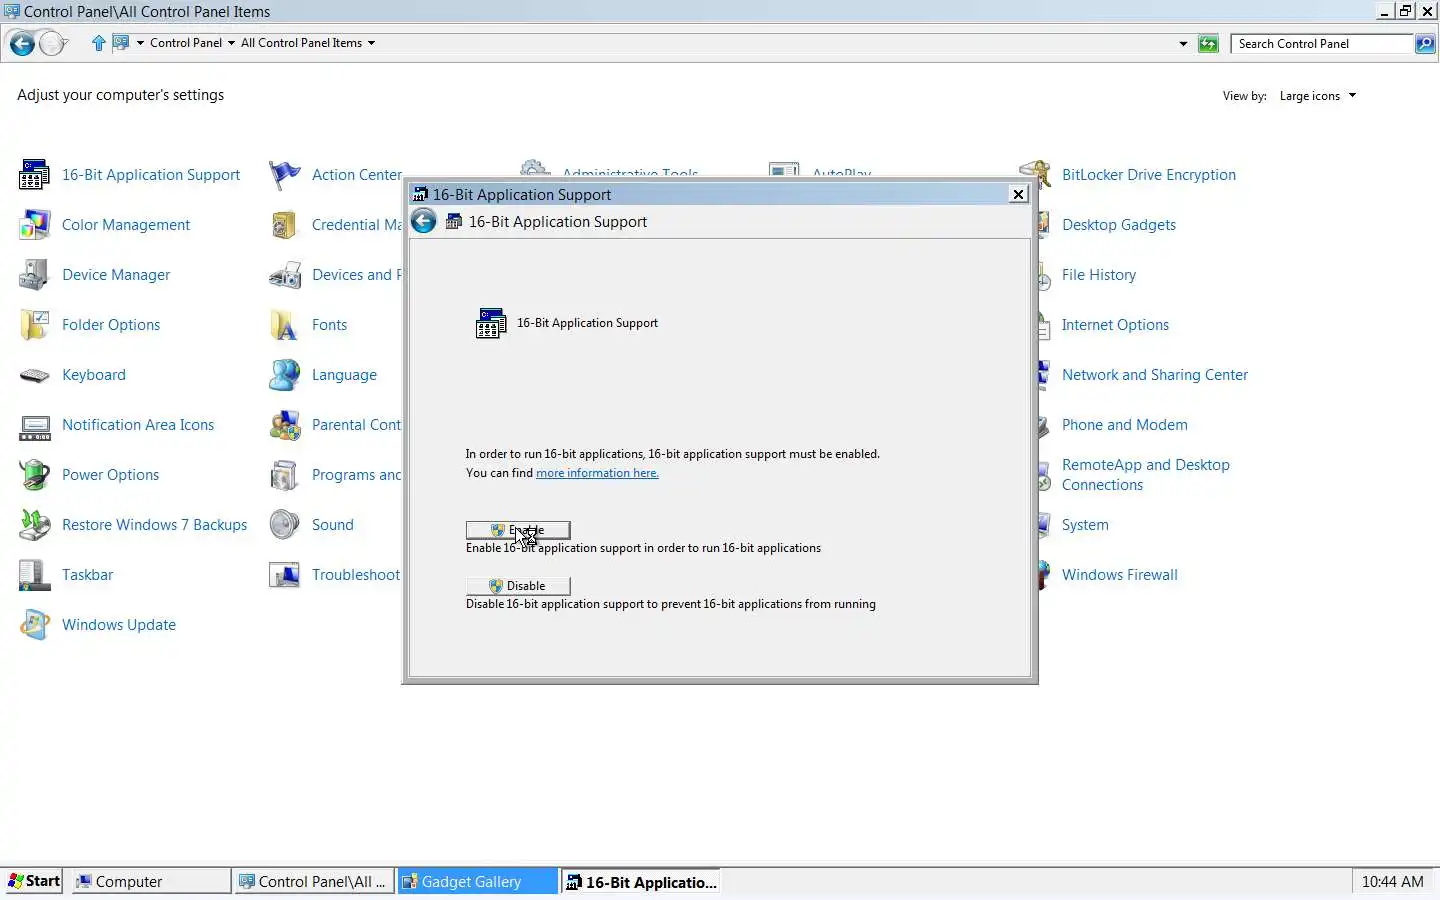Open the Power Options icon
1440x900 pixels.
[x=34, y=475]
